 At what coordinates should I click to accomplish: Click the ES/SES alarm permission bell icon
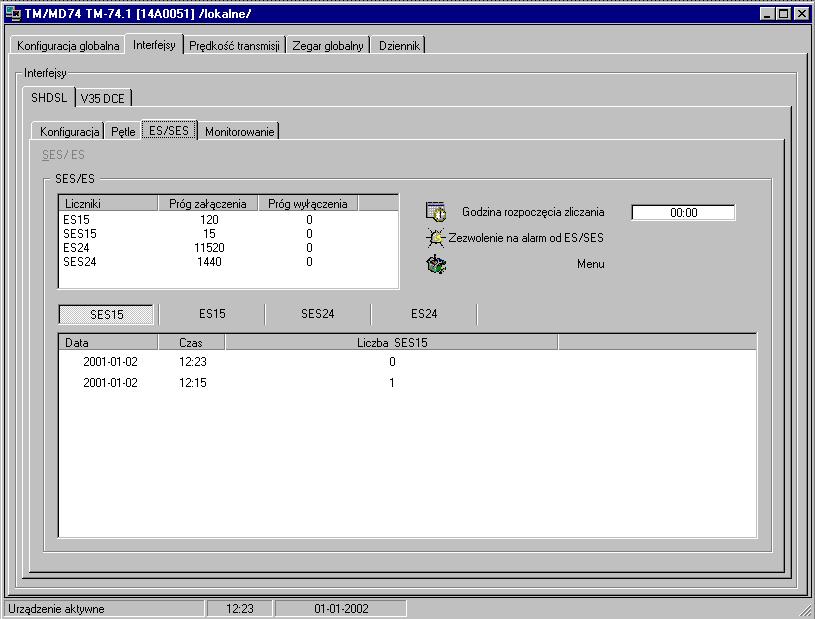coord(436,238)
